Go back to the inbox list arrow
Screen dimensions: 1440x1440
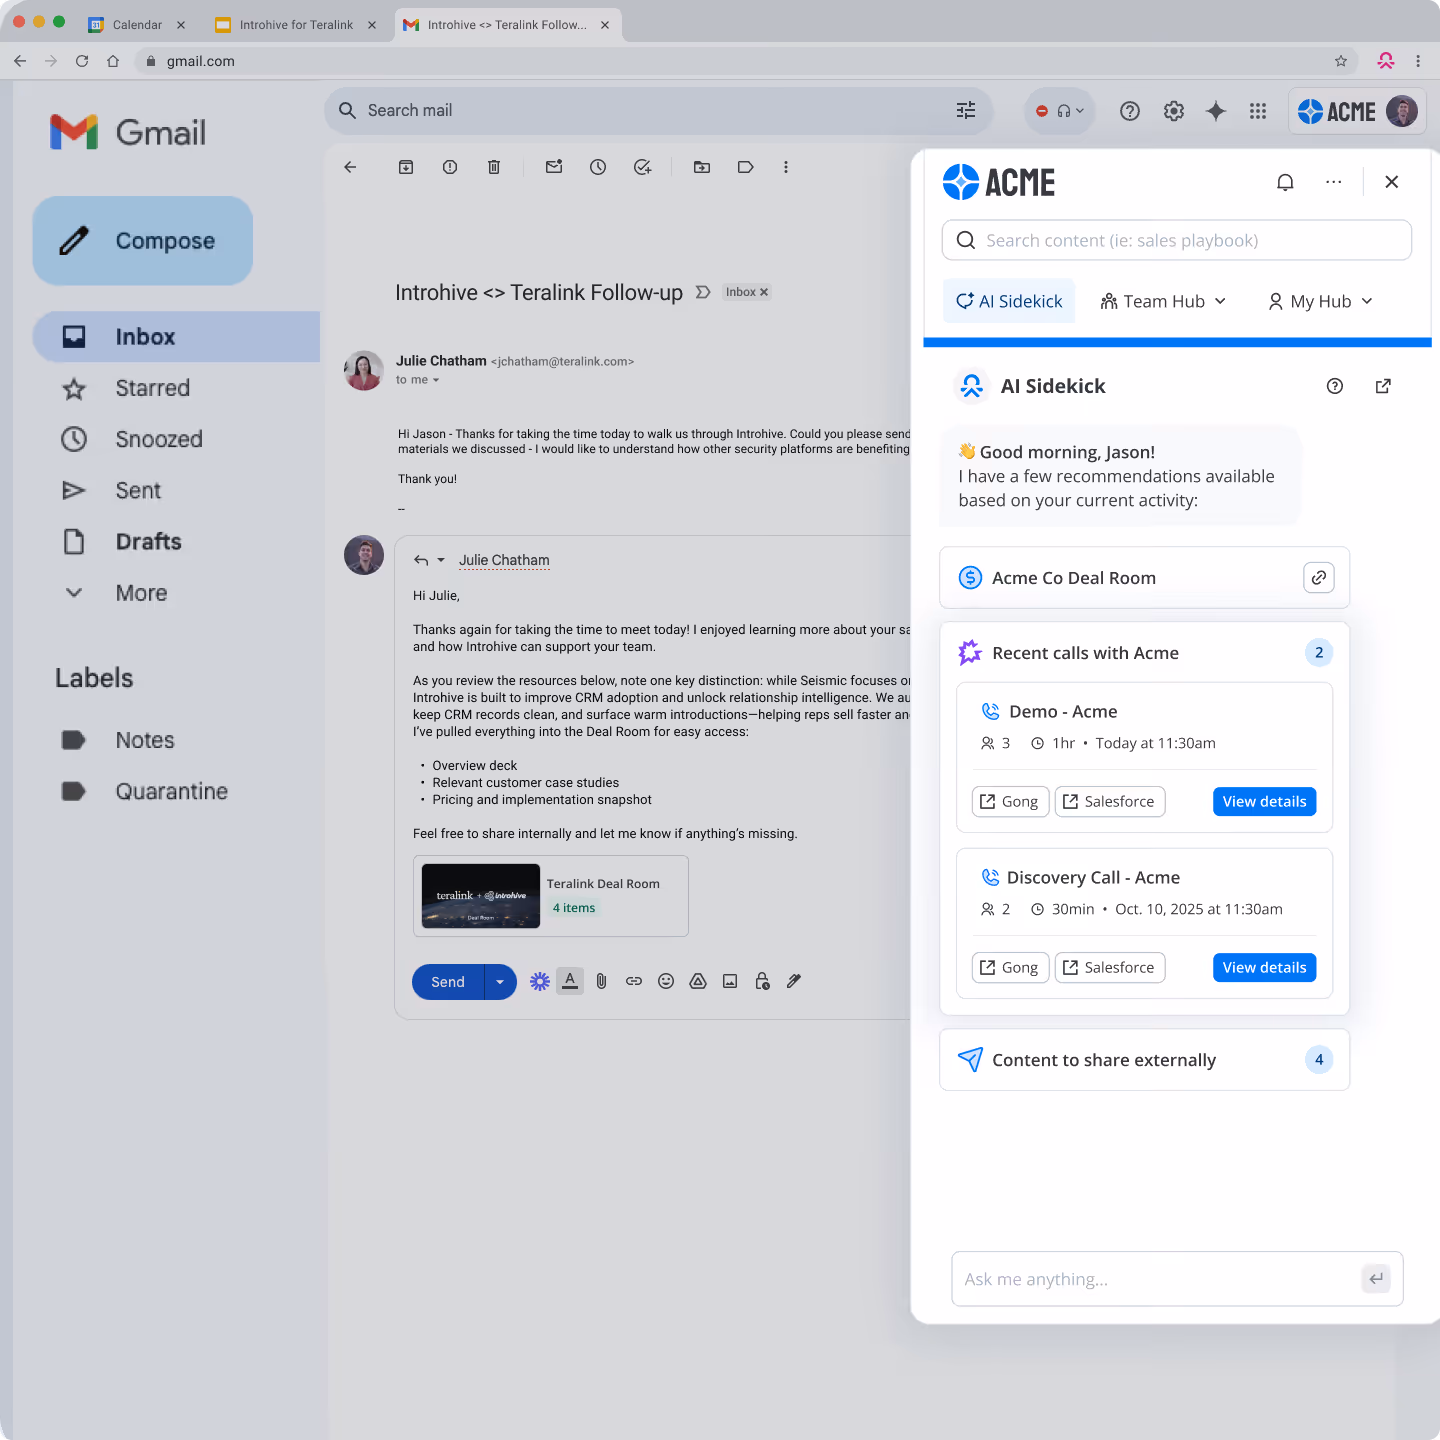350,167
